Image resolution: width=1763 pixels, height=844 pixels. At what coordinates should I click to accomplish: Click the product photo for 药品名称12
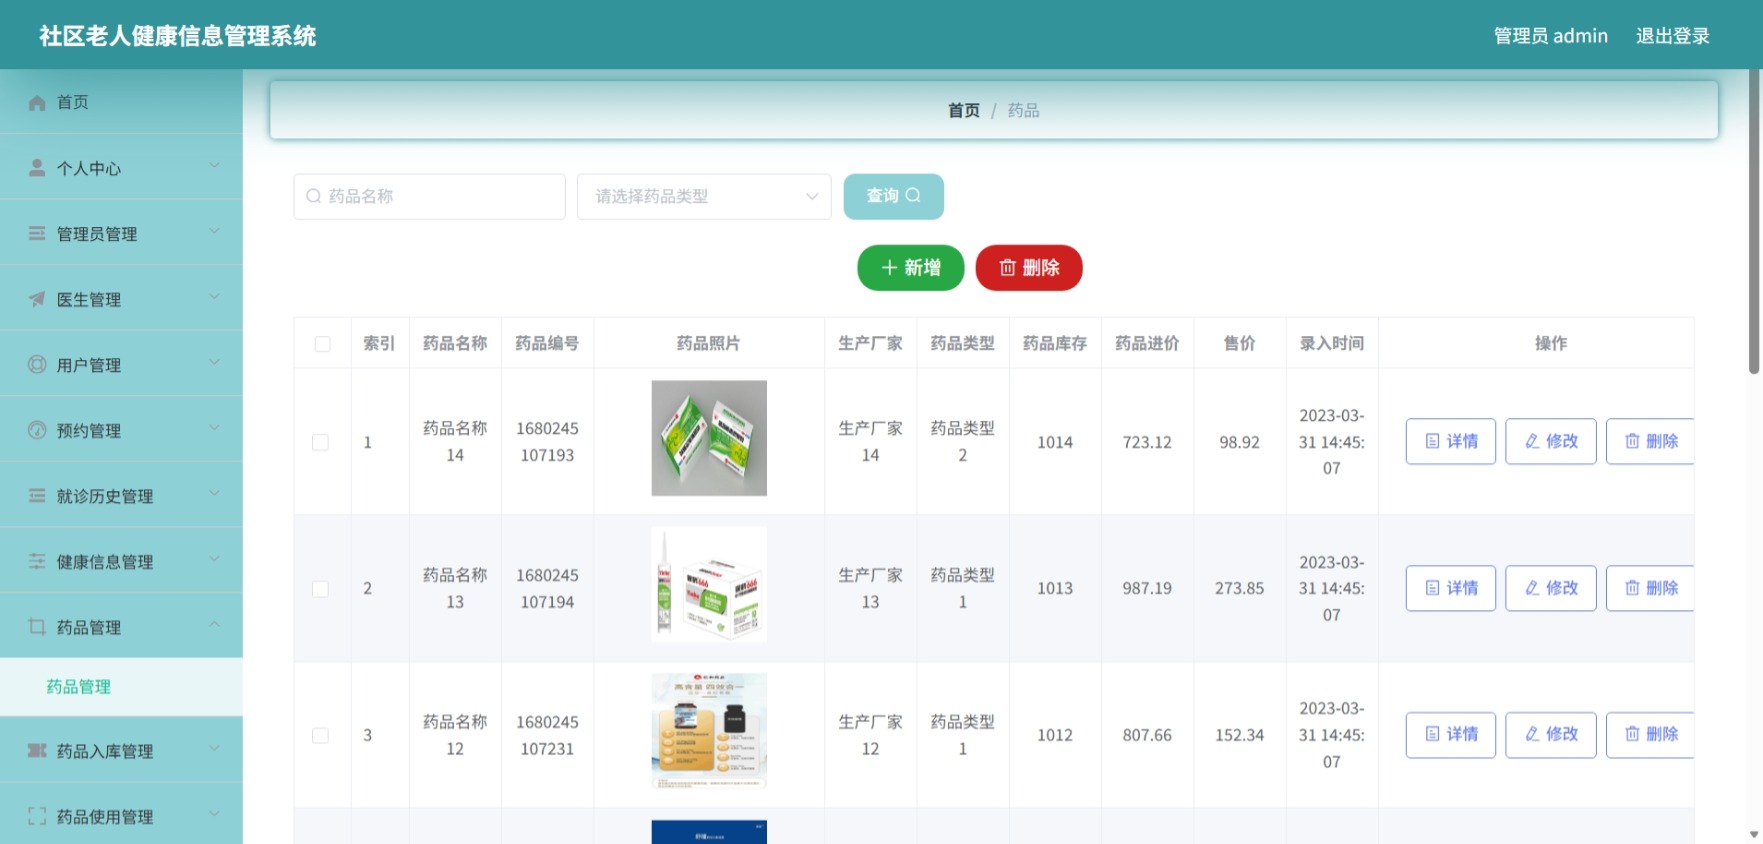pyautogui.click(x=709, y=731)
